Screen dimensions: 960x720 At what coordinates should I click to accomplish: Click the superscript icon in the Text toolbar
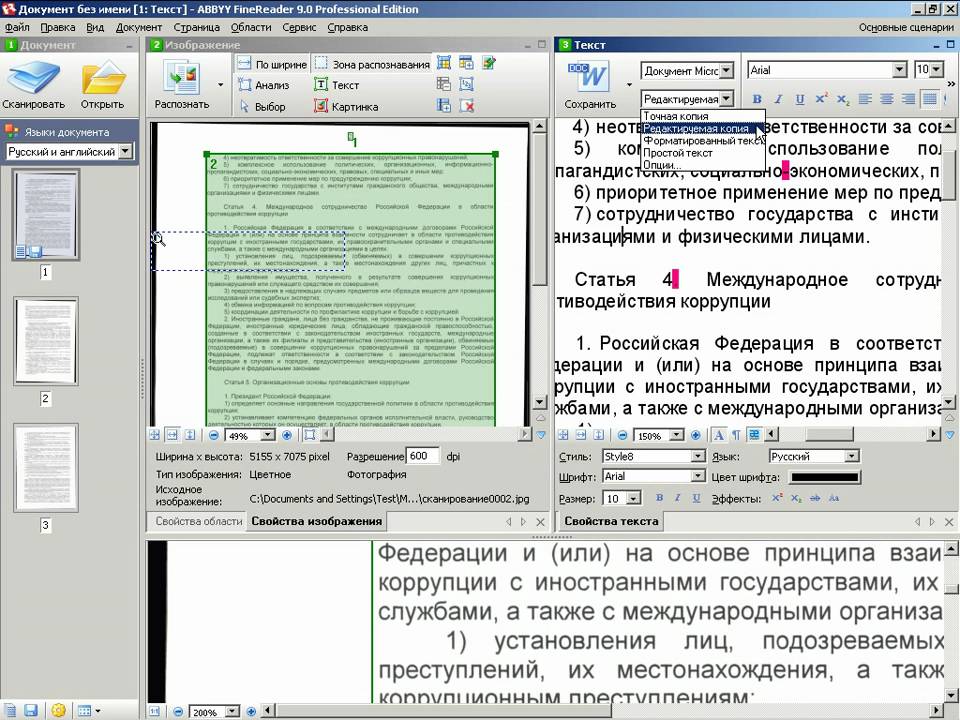pyautogui.click(x=821, y=99)
